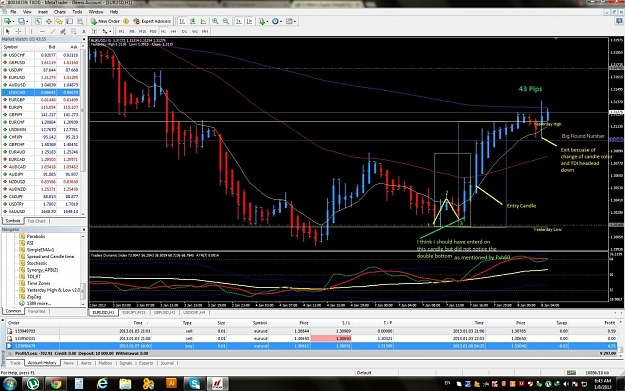The width and height of the screenshot is (625, 391).
Task: Switch timeframe to D1
Action: 184,31
